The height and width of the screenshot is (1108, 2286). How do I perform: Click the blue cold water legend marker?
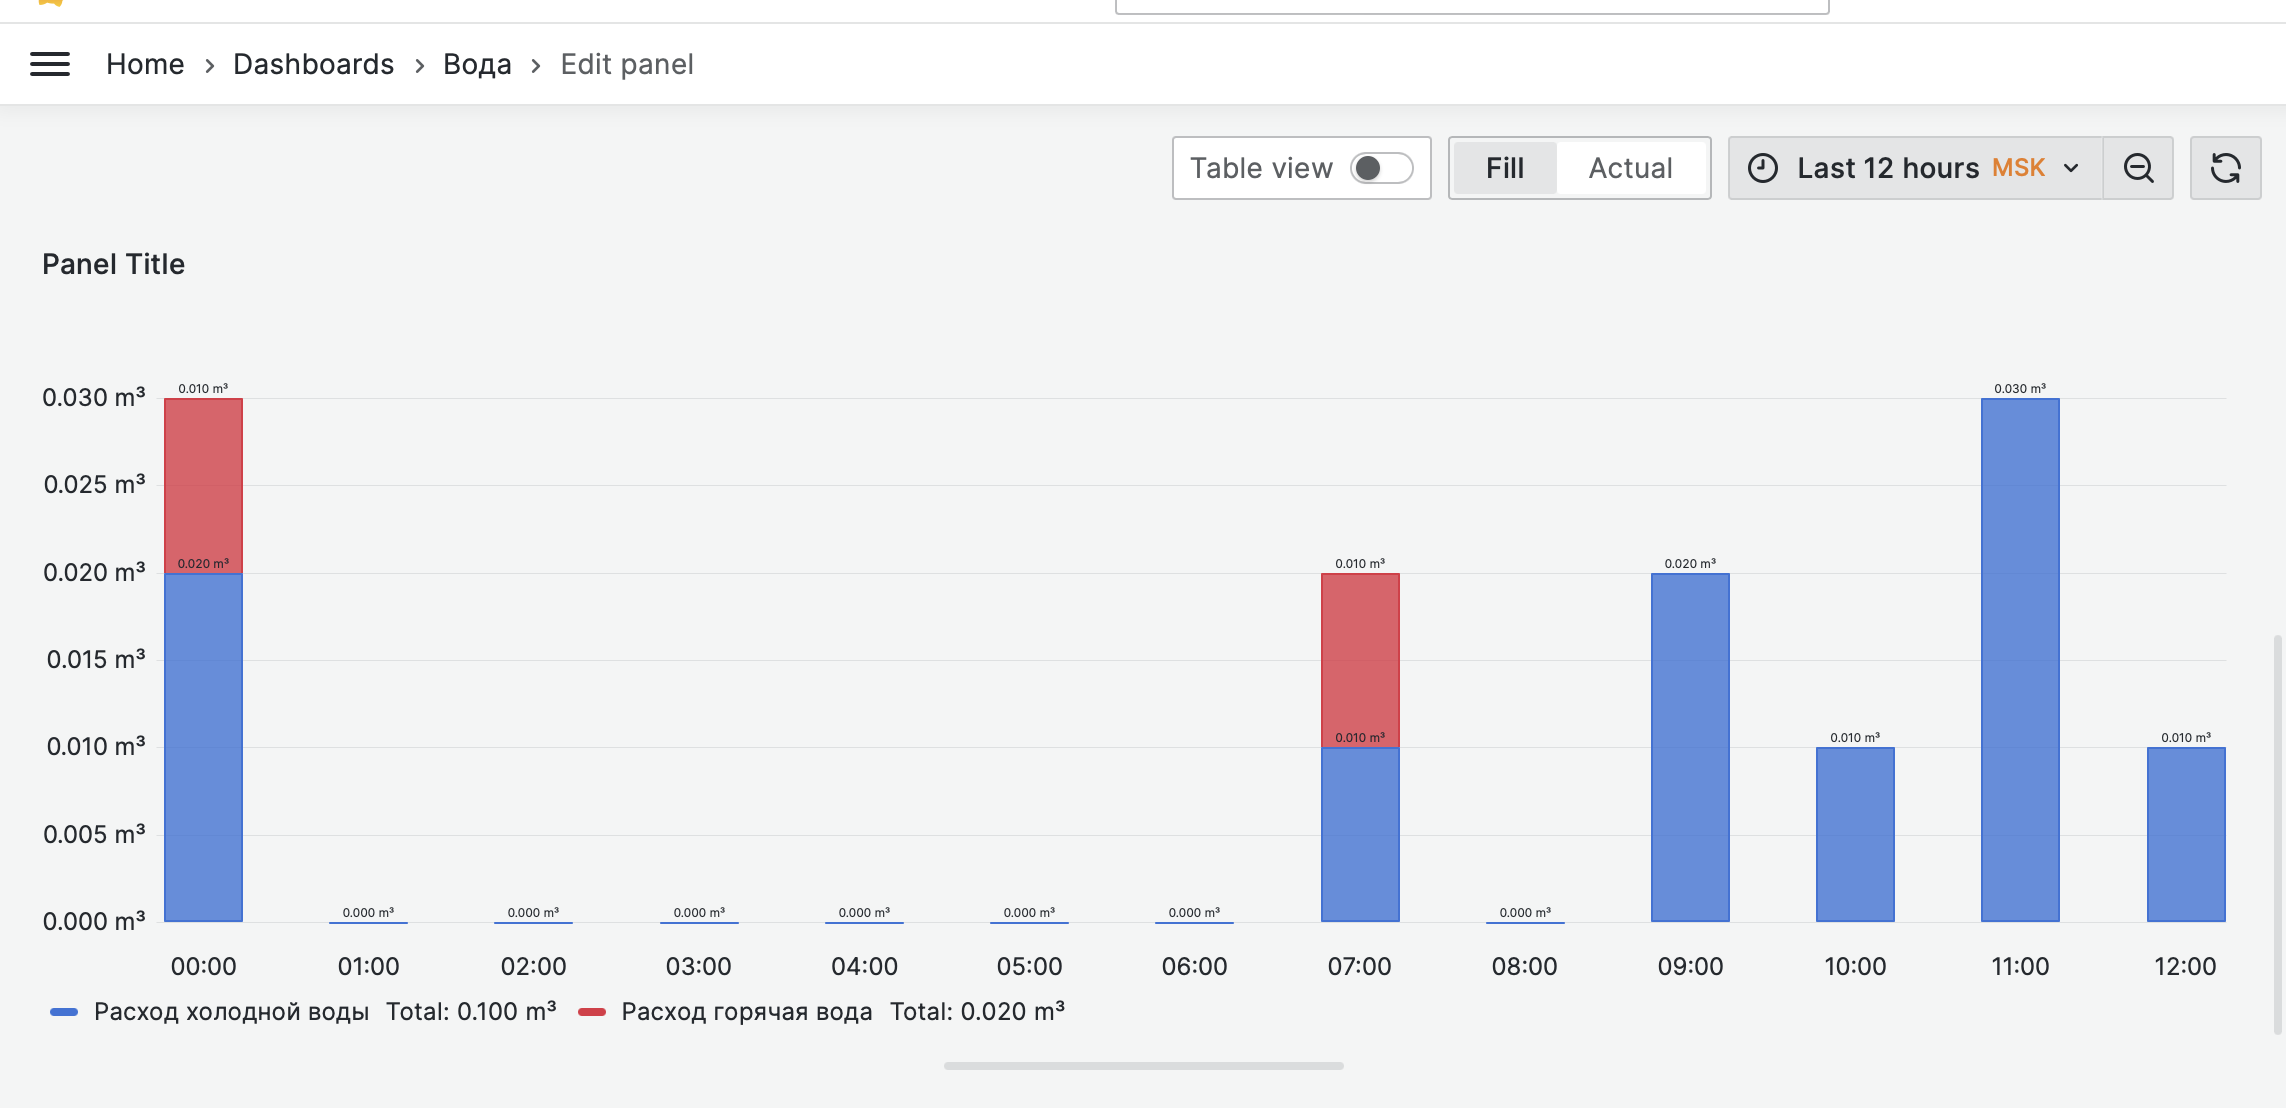(64, 1012)
